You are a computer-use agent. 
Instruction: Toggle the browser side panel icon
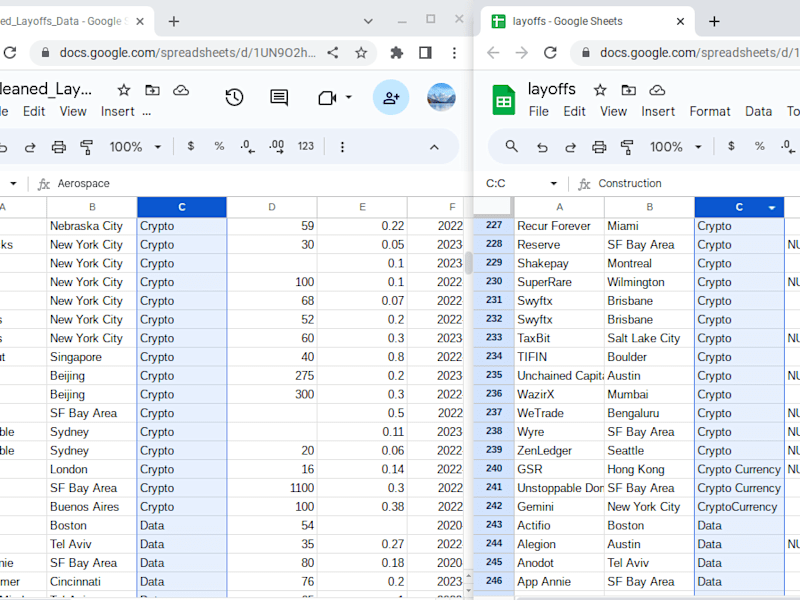pos(425,53)
